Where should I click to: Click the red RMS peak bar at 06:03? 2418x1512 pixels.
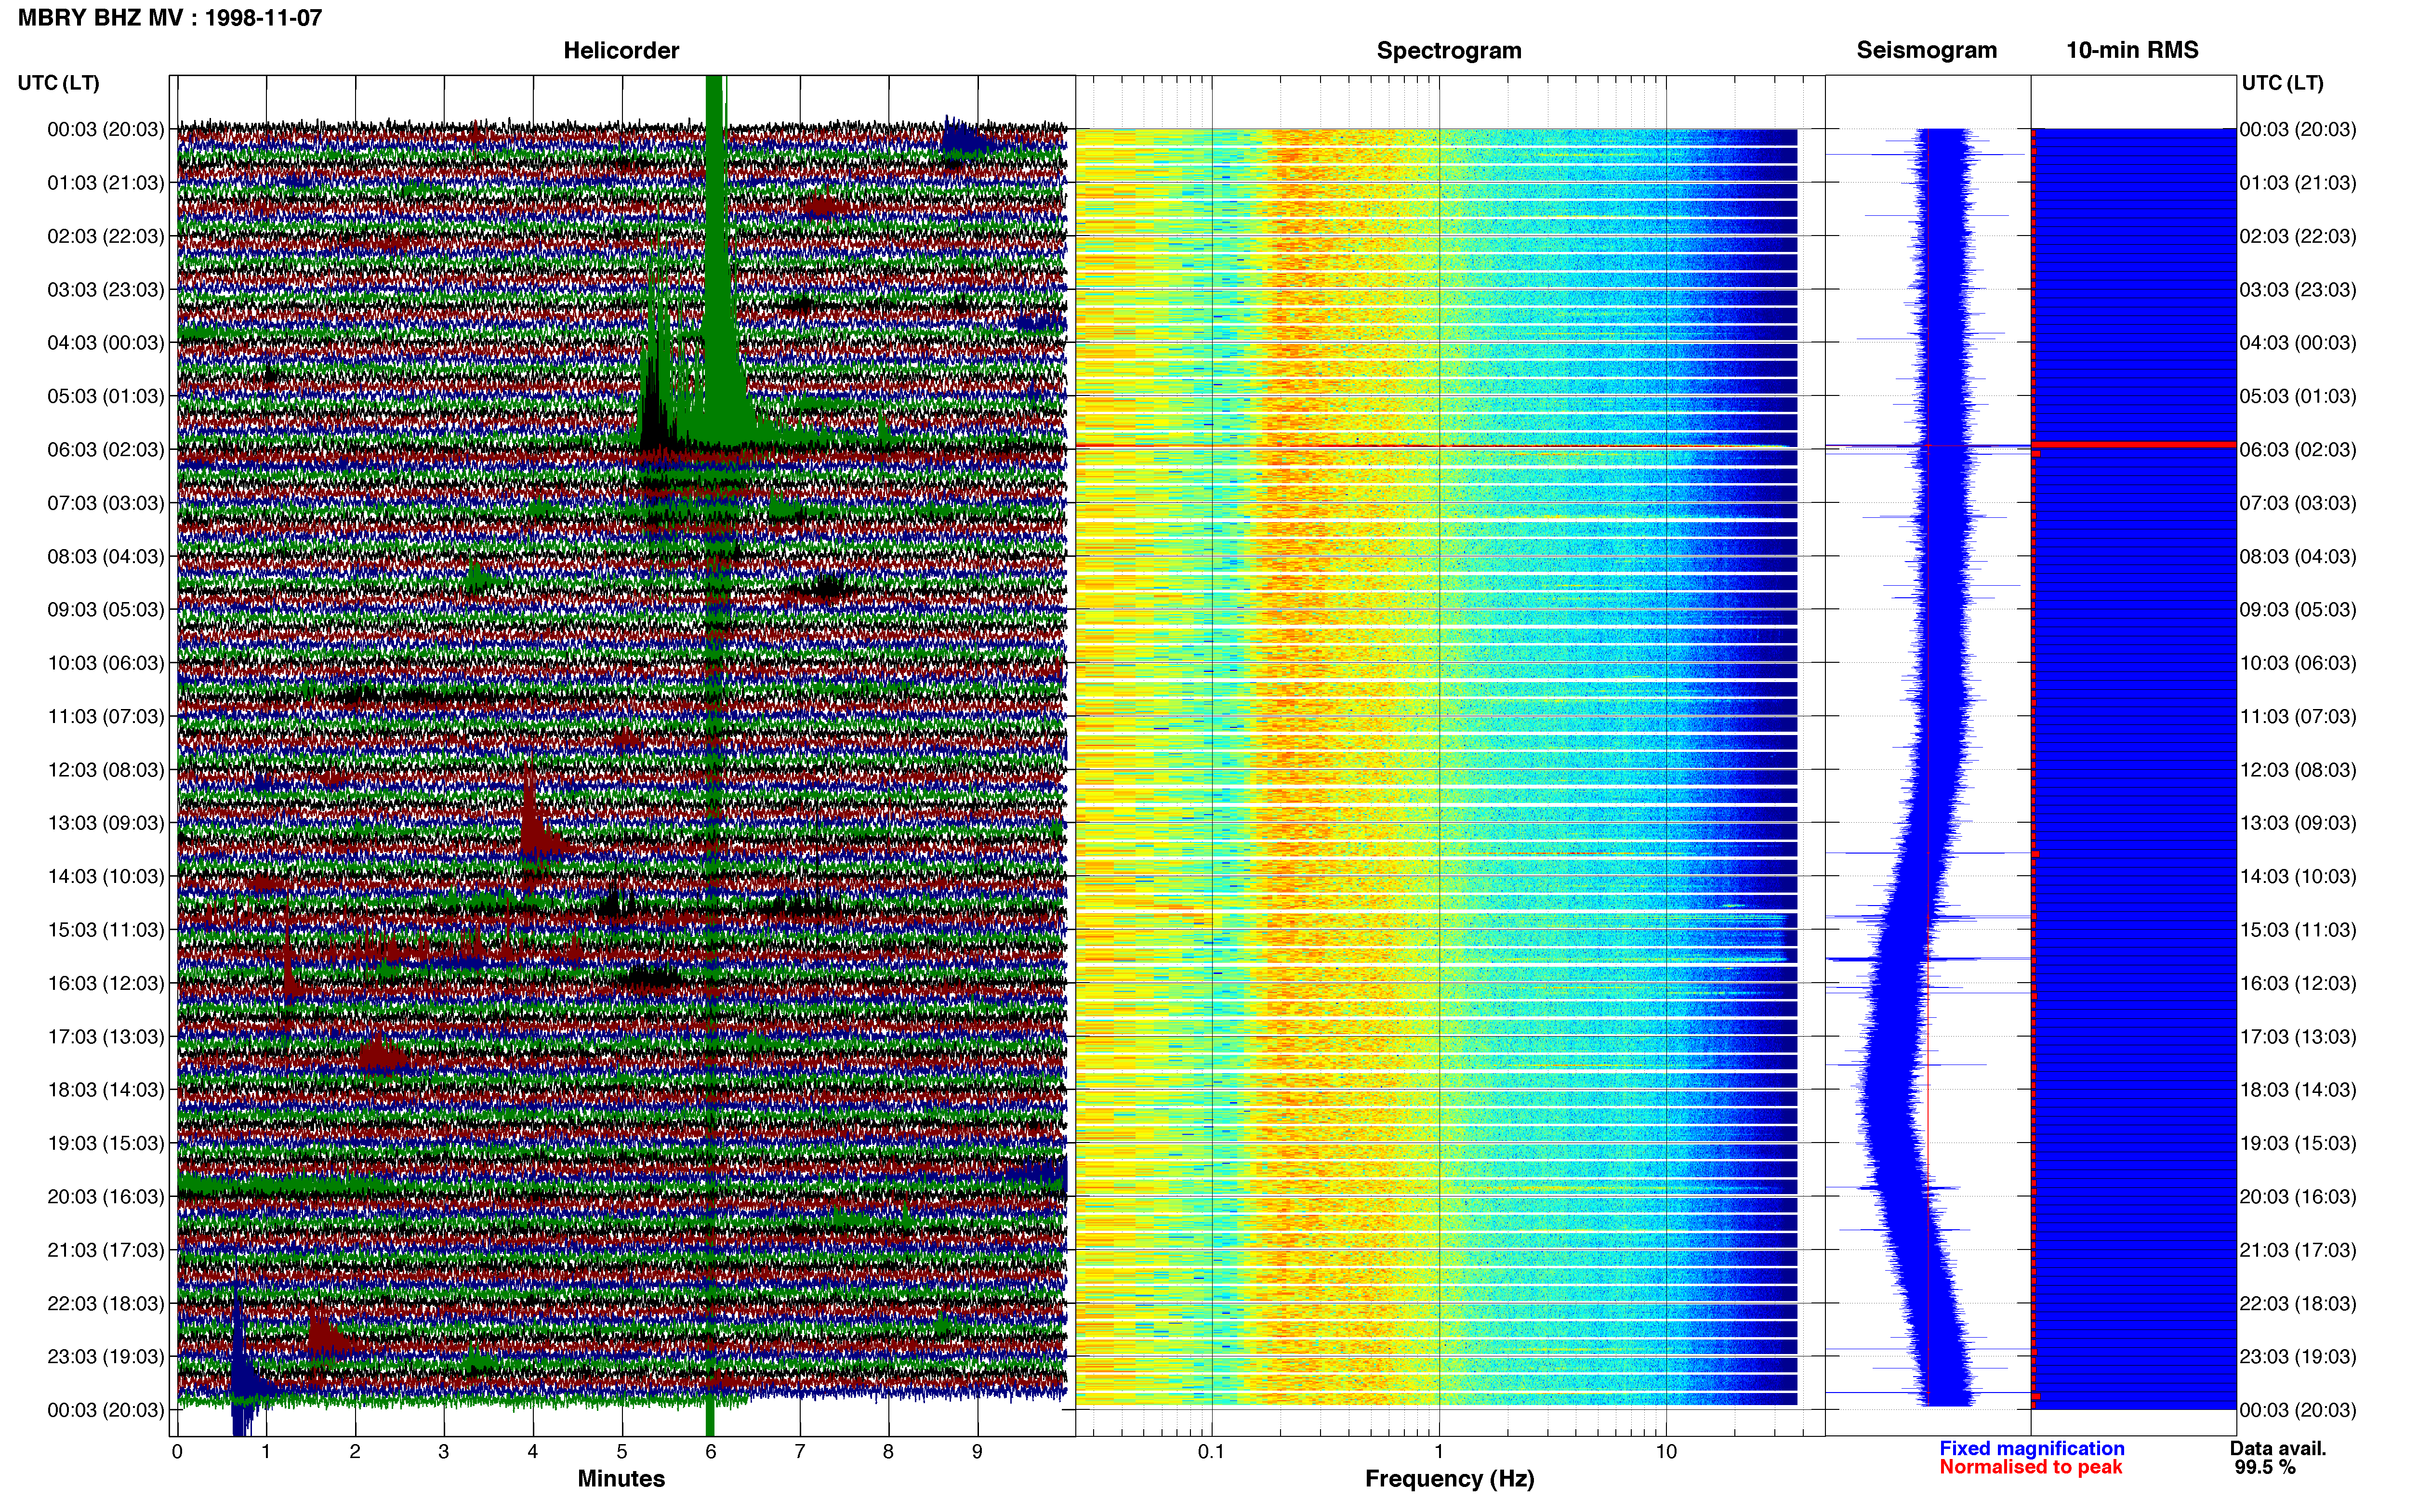click(2134, 444)
